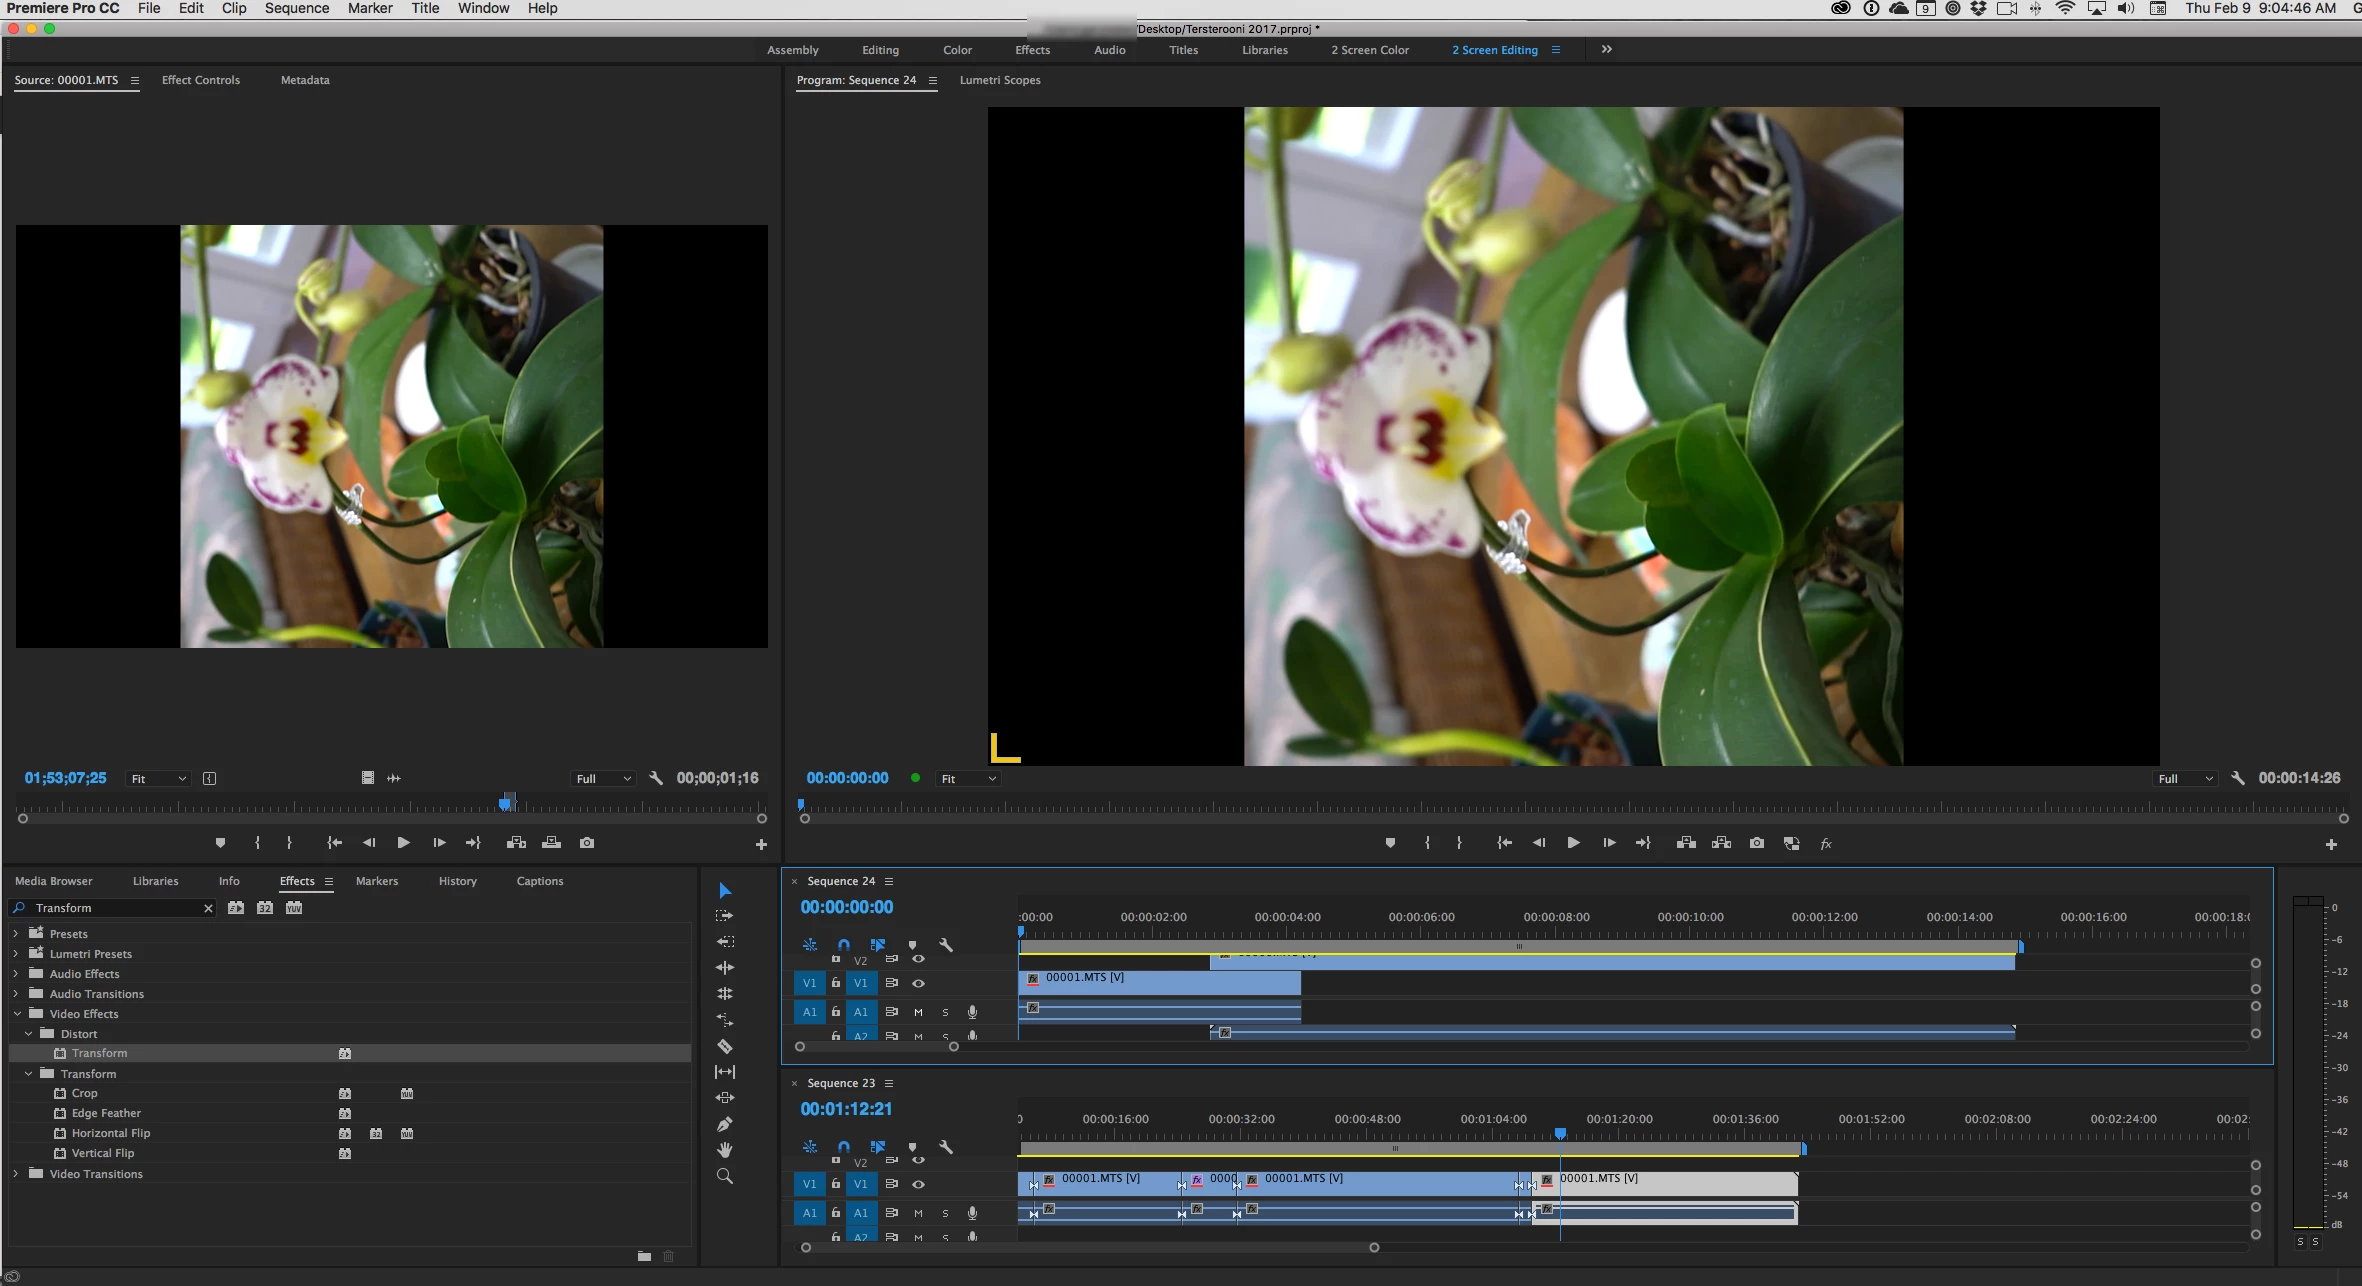The height and width of the screenshot is (1286, 2362).
Task: Switch to the Effect Controls tab
Action: click(201, 80)
